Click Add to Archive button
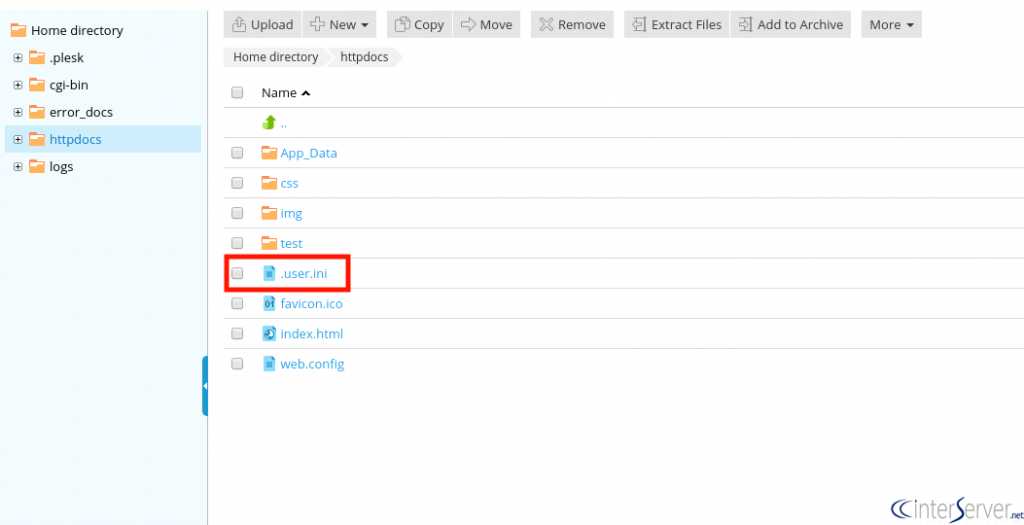This screenshot has height=525, width=1024. coord(791,25)
